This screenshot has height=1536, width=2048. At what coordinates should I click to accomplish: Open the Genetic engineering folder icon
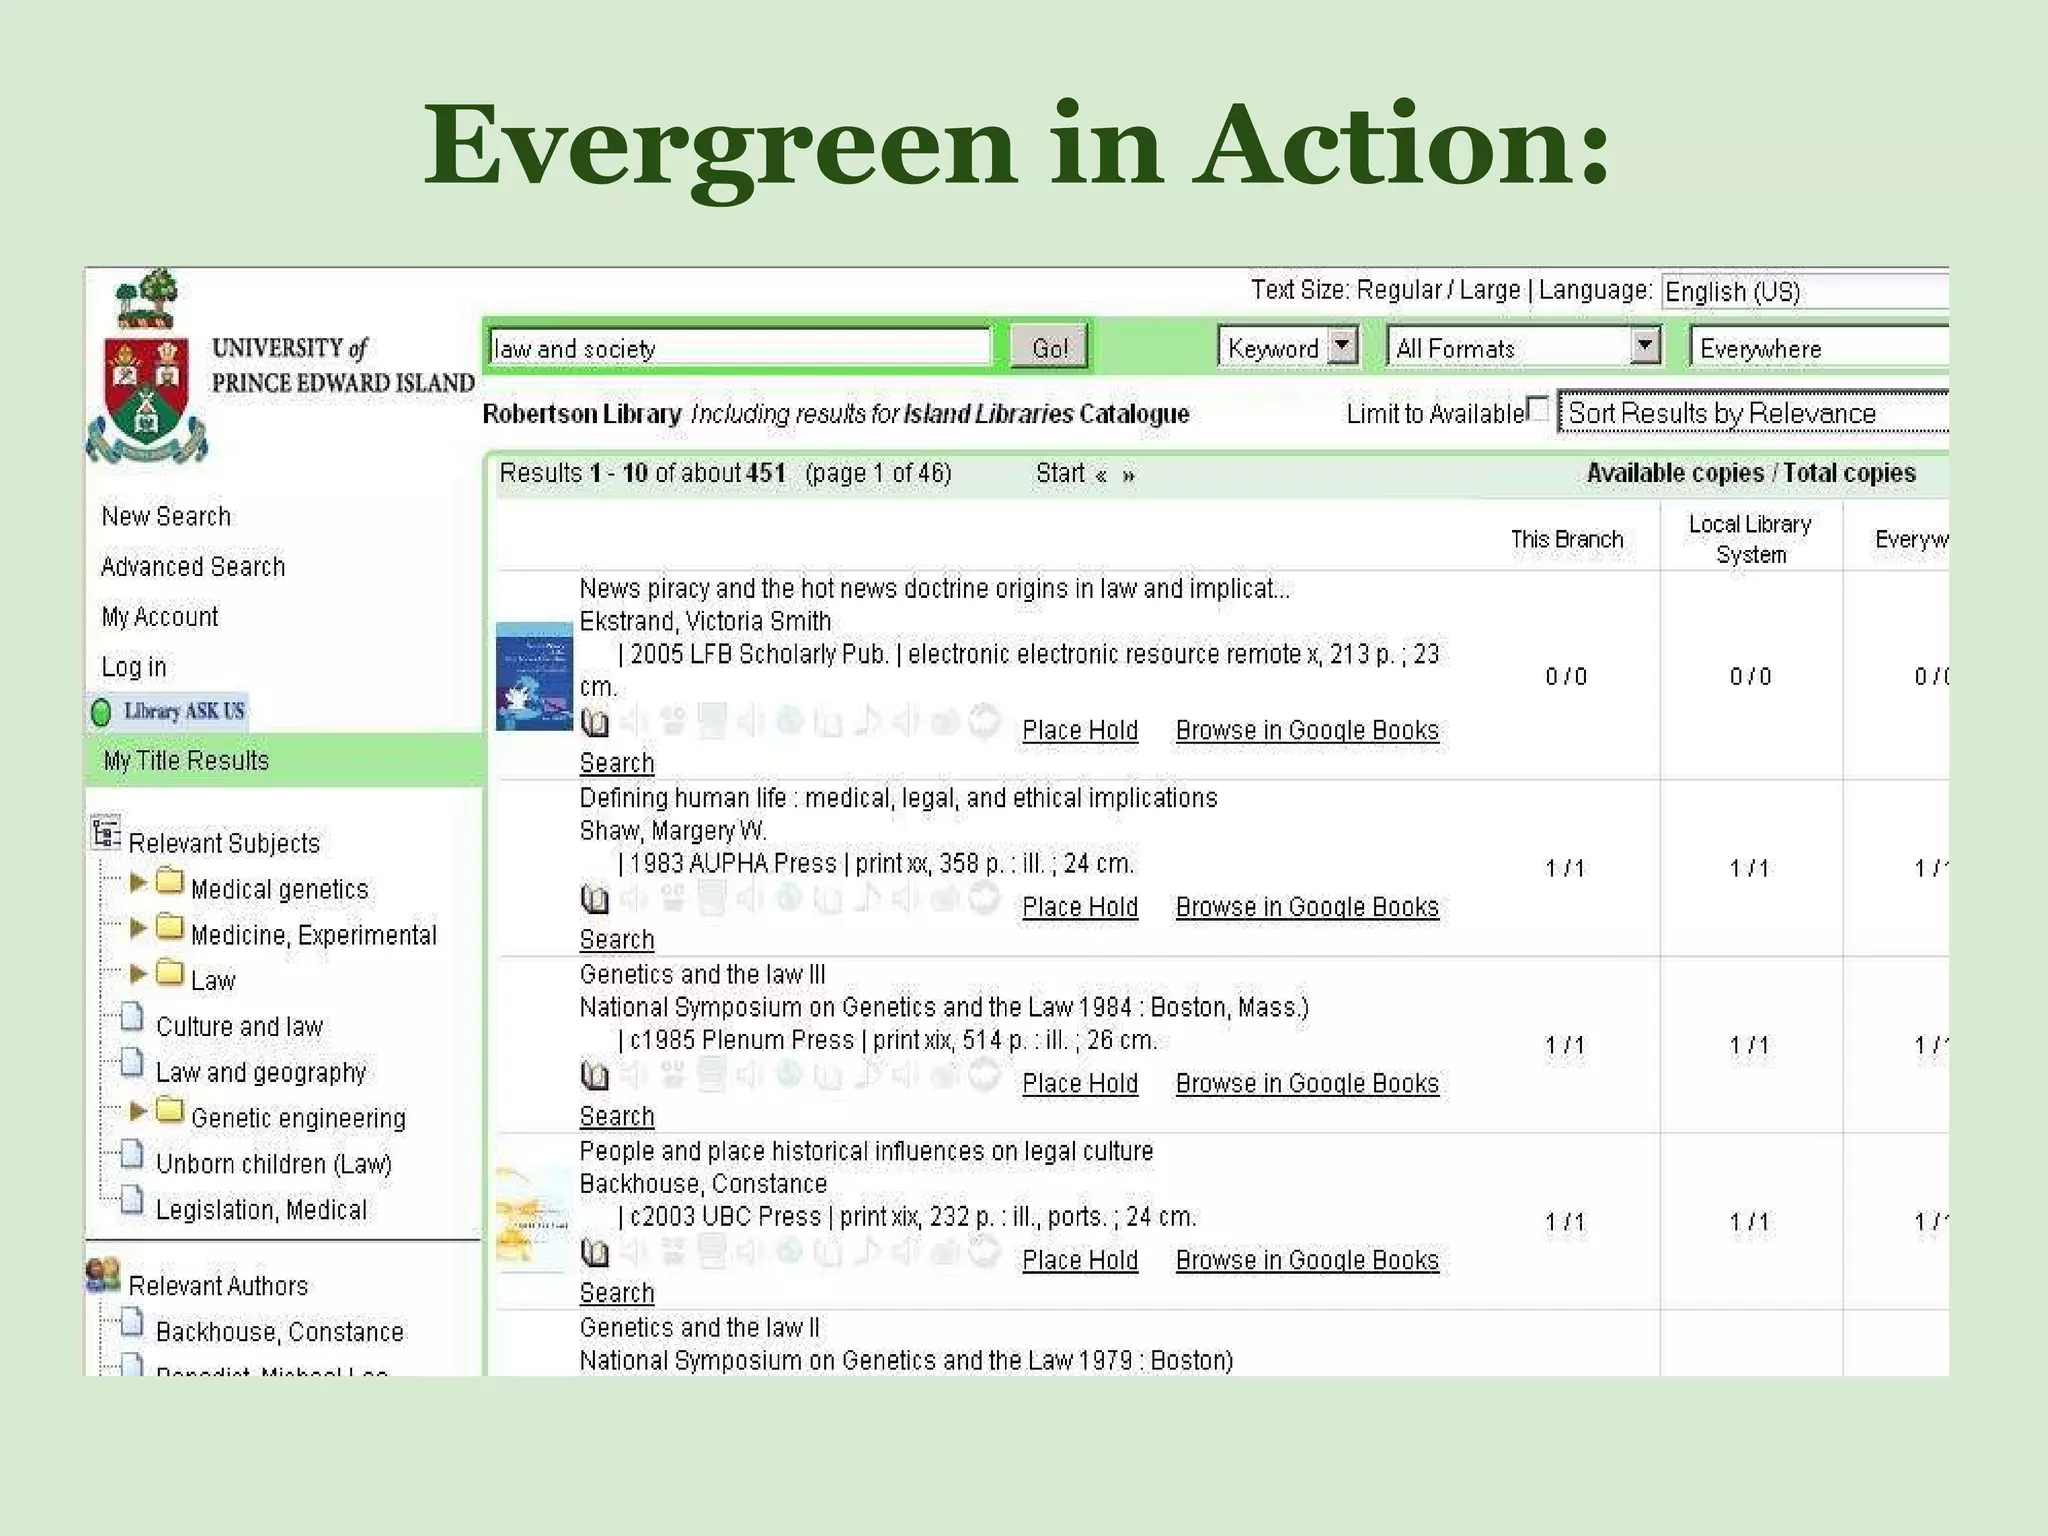point(170,1111)
